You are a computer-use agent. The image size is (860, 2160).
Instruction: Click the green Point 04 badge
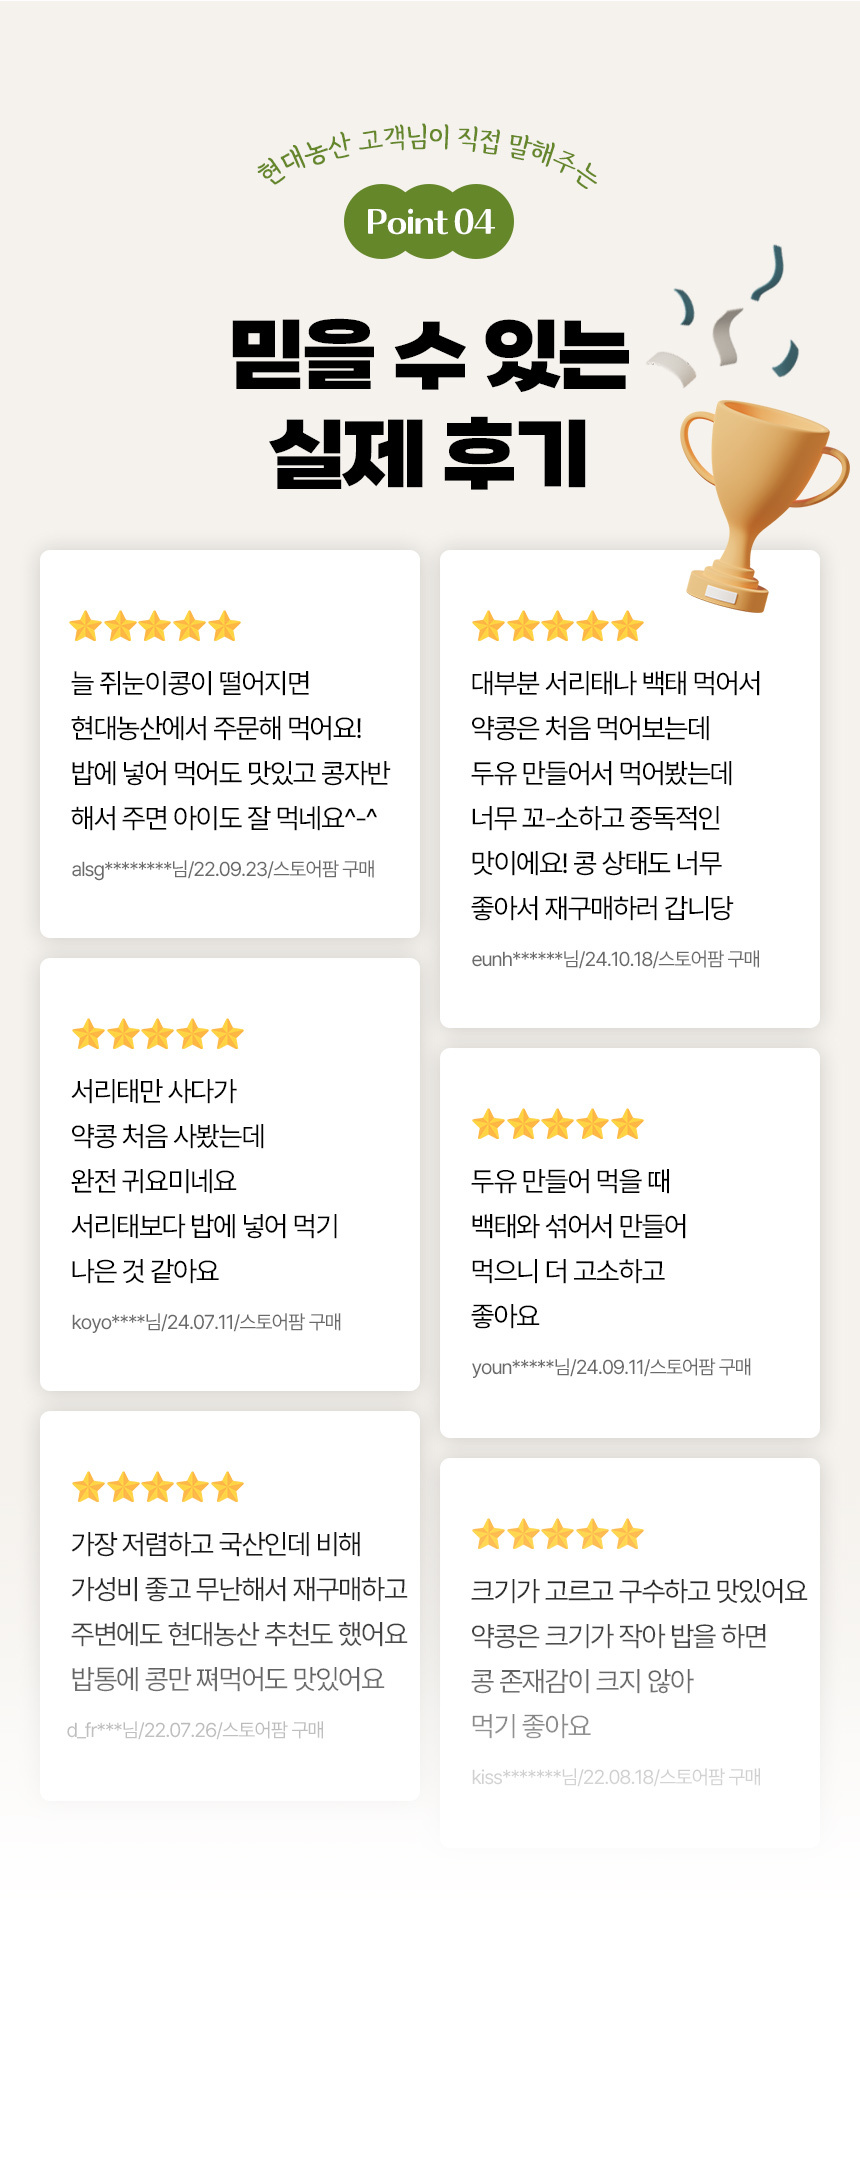pos(429,221)
